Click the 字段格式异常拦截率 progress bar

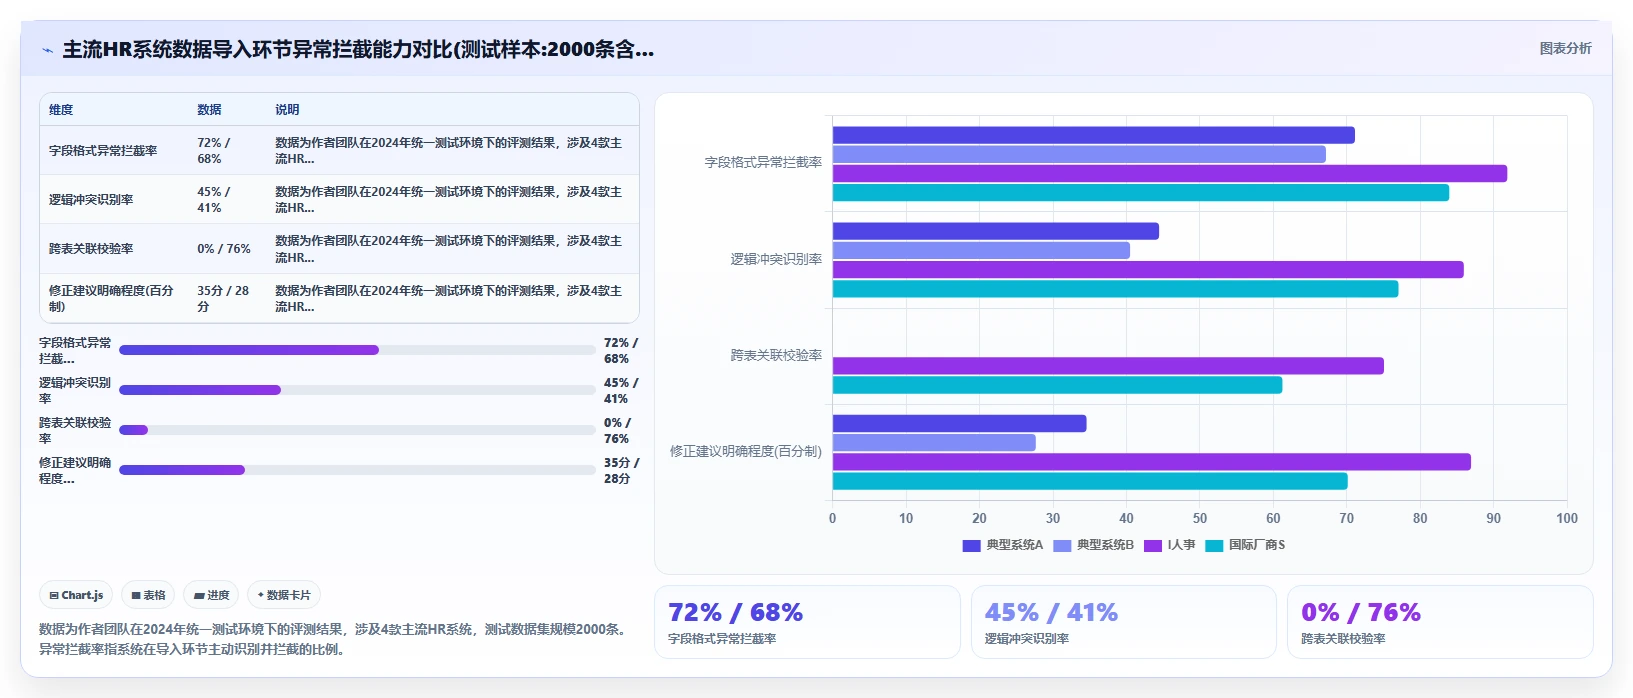click(357, 350)
